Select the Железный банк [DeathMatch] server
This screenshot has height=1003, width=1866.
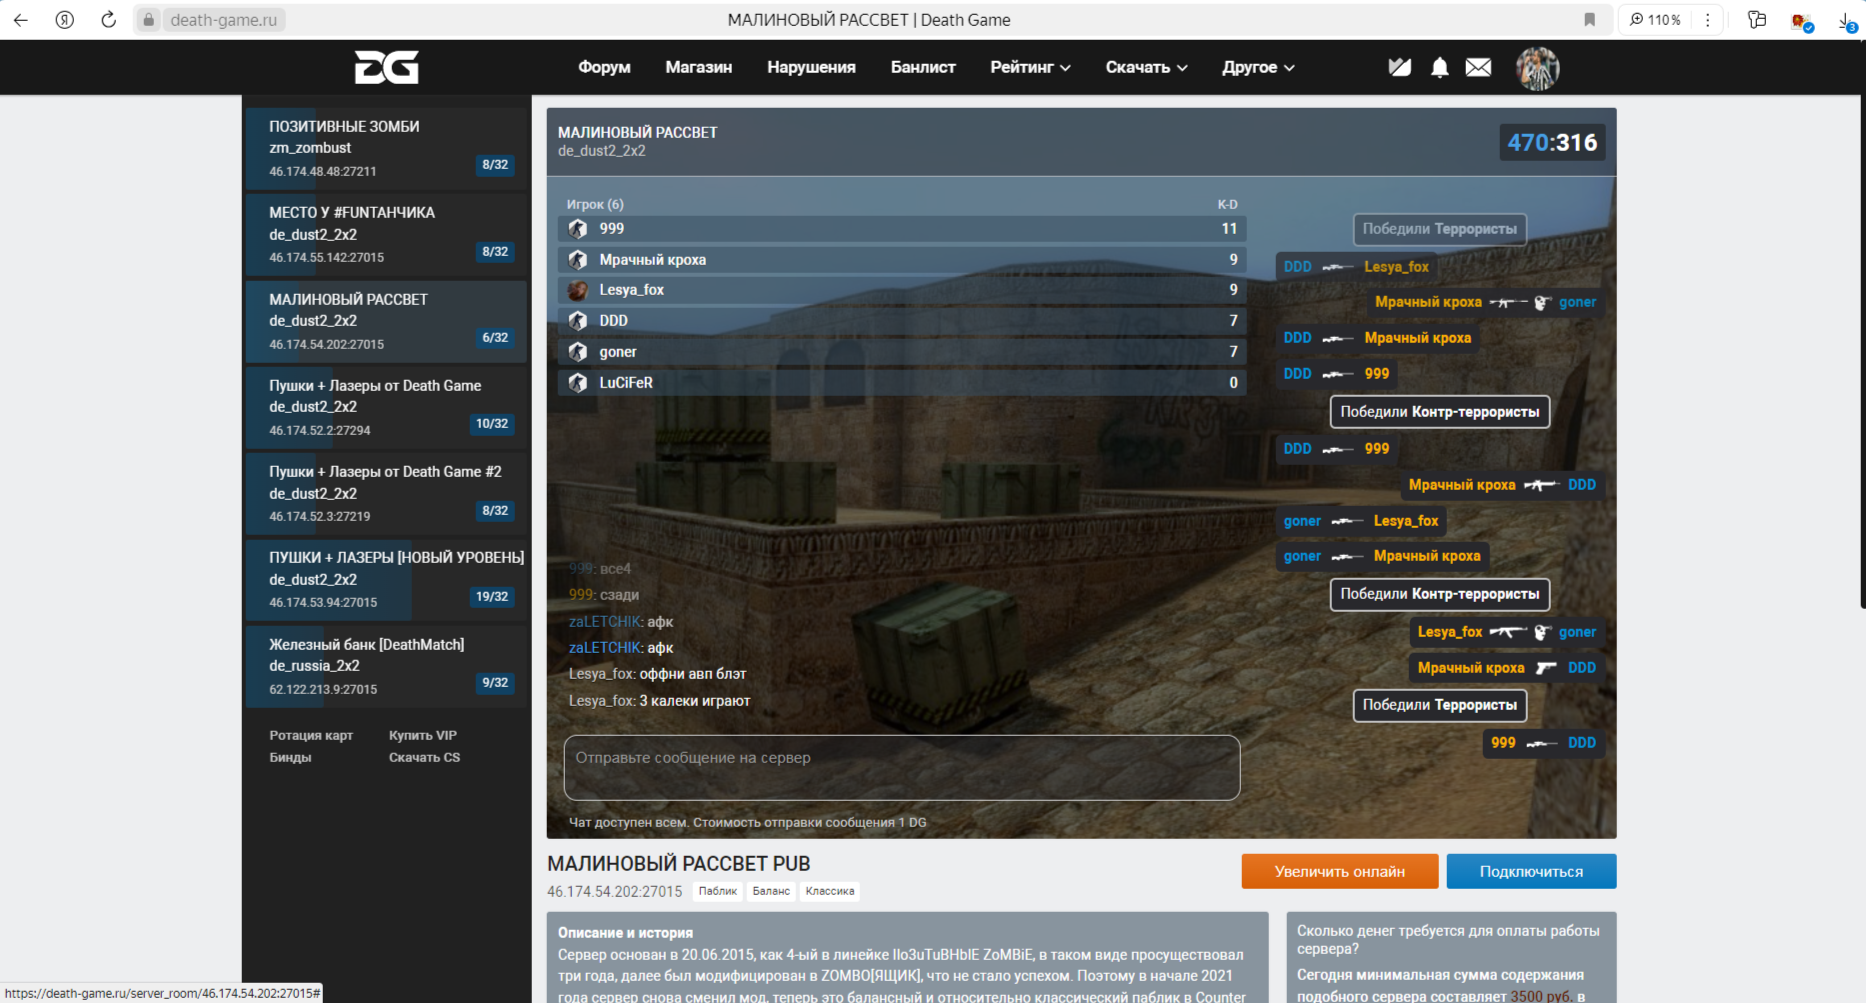pos(386,666)
